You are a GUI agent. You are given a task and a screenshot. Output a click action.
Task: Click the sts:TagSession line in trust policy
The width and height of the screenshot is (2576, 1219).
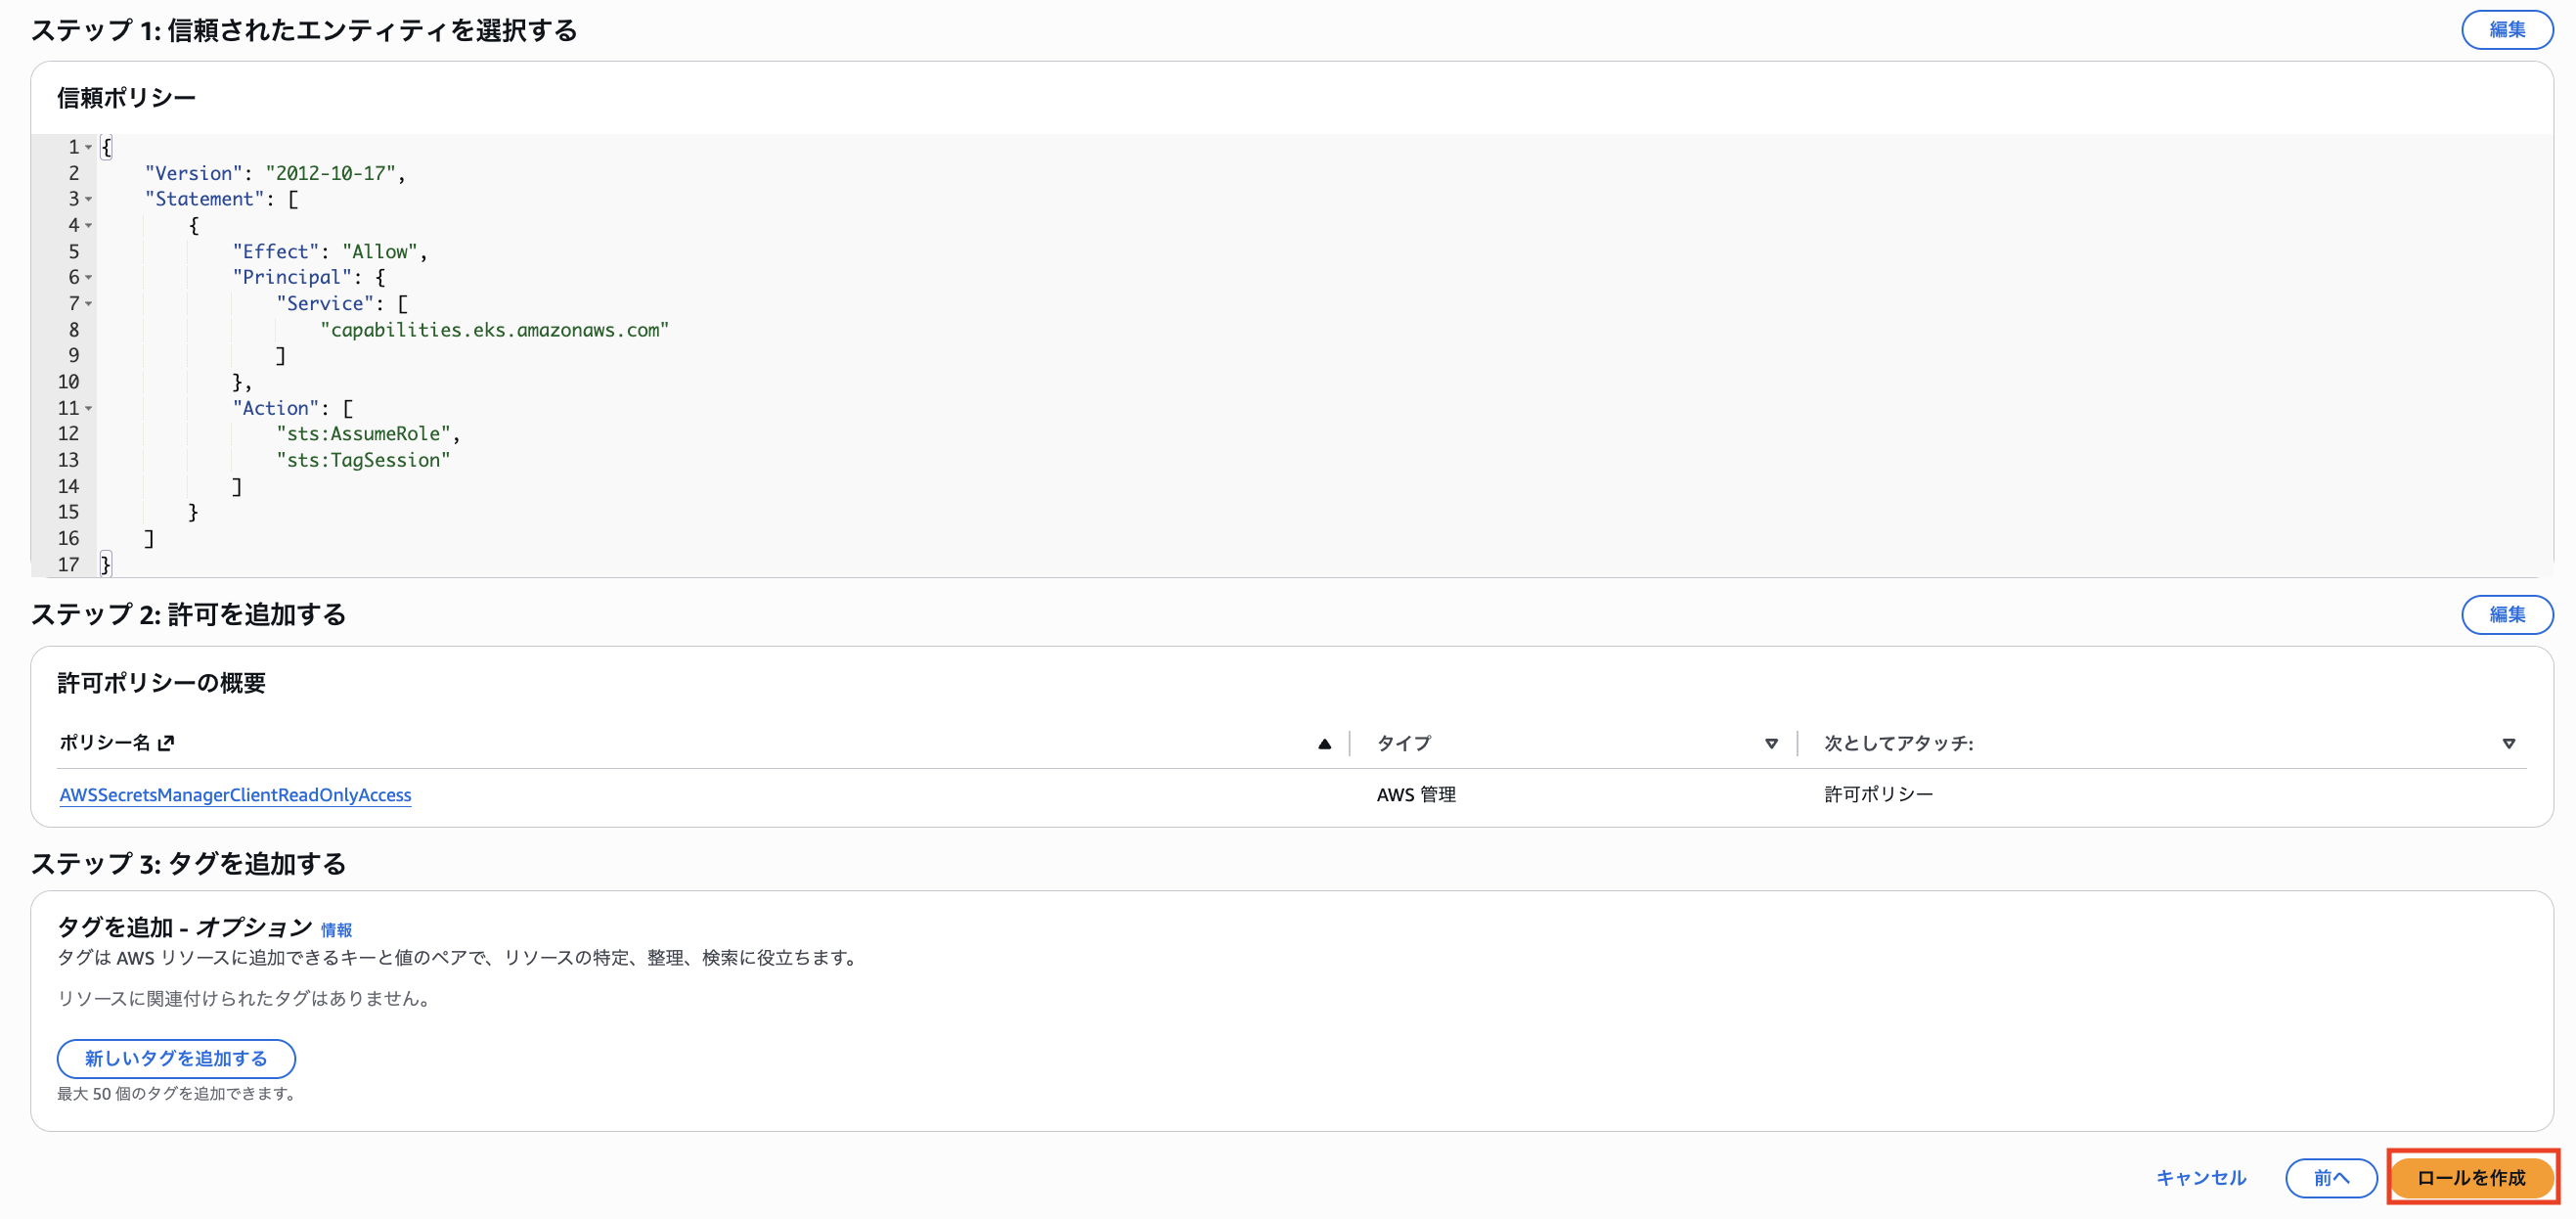[363, 460]
